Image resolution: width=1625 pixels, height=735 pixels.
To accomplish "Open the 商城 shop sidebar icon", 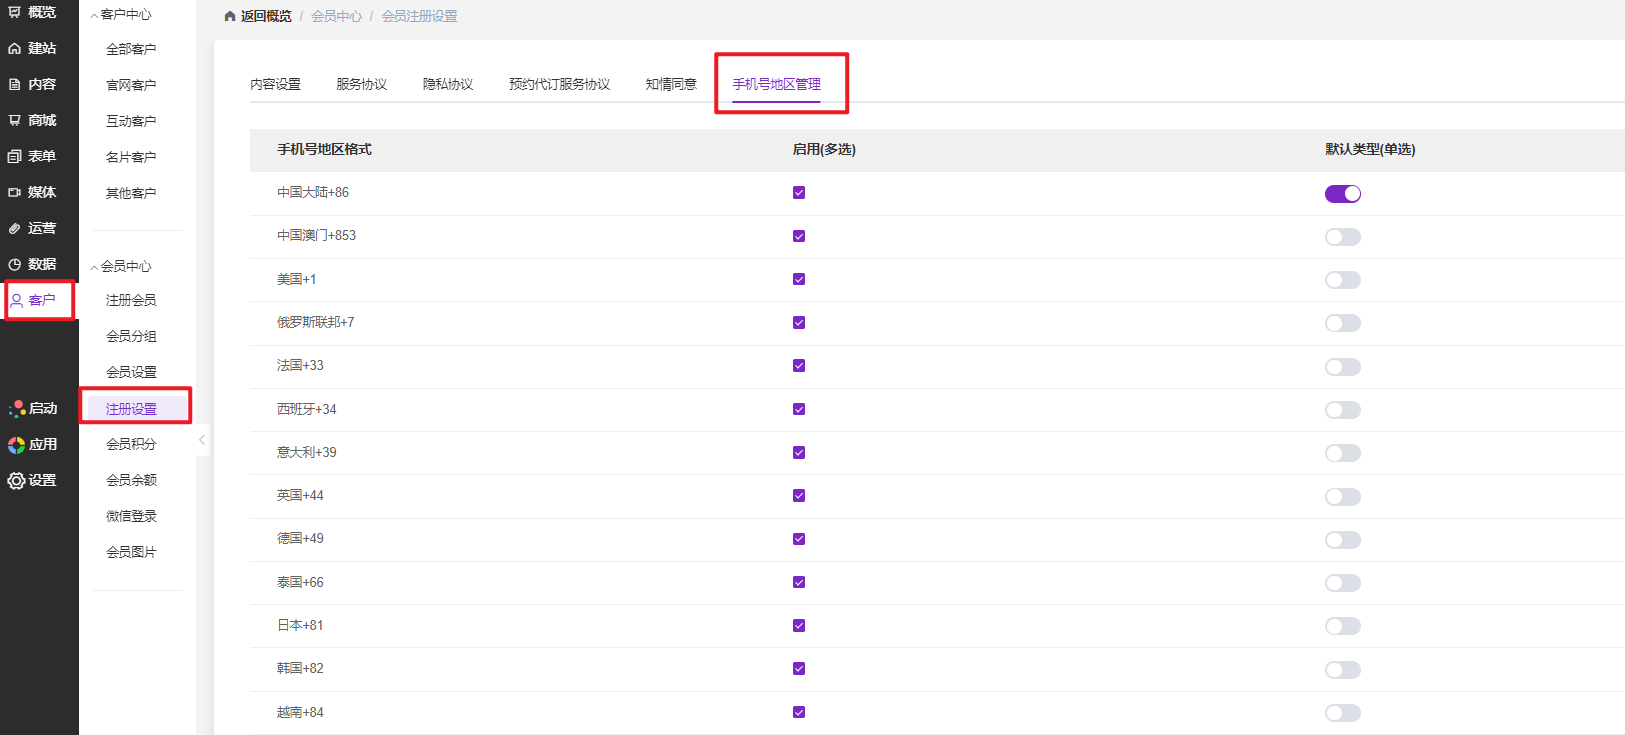I will click(15, 120).
